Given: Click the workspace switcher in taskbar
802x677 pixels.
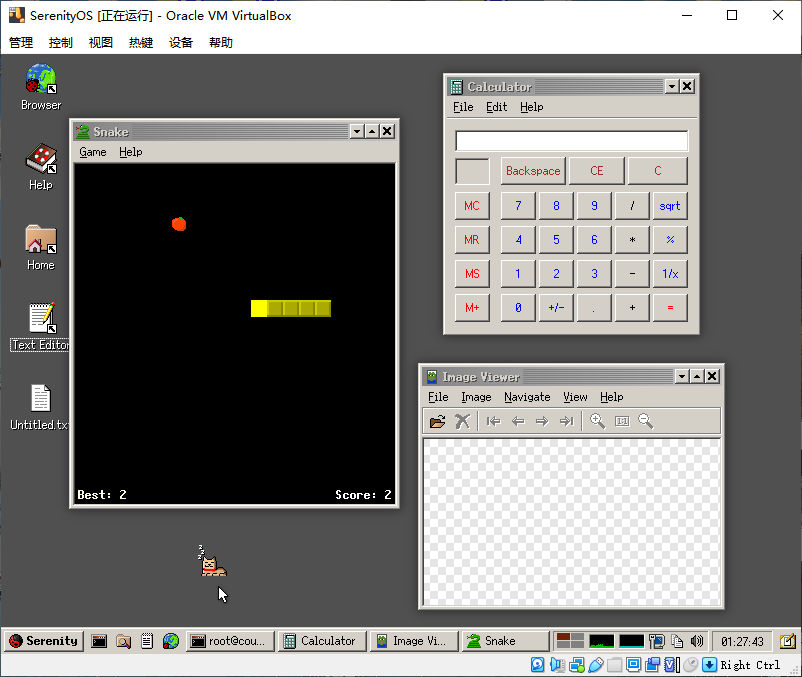Looking at the screenshot, I should point(570,641).
